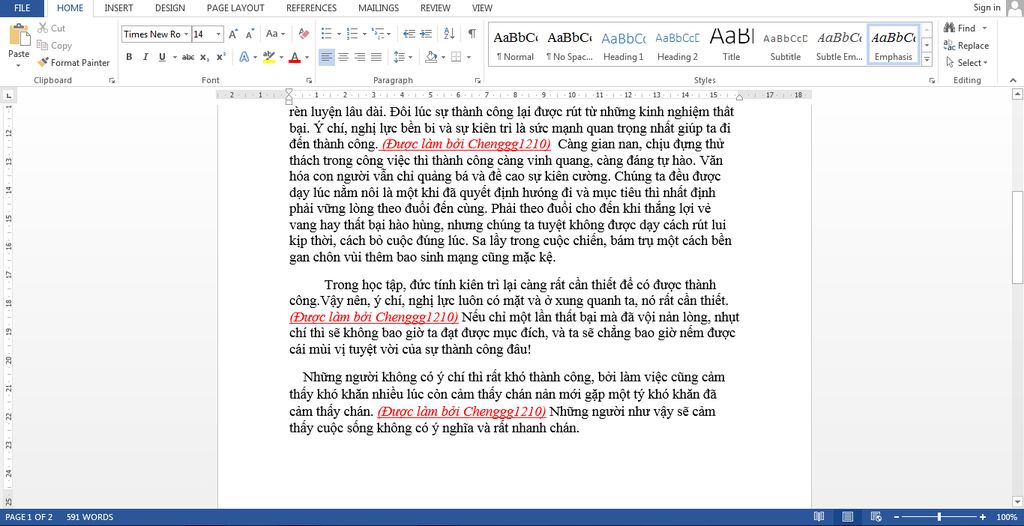Decrease the paragraph indent
The width and height of the screenshot is (1024, 526).
pos(409,34)
